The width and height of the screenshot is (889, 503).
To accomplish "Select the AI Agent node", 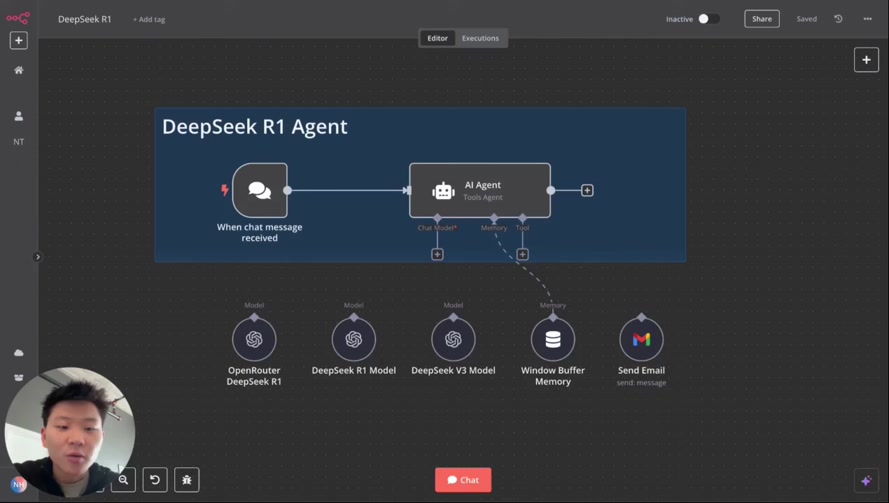I will point(480,190).
